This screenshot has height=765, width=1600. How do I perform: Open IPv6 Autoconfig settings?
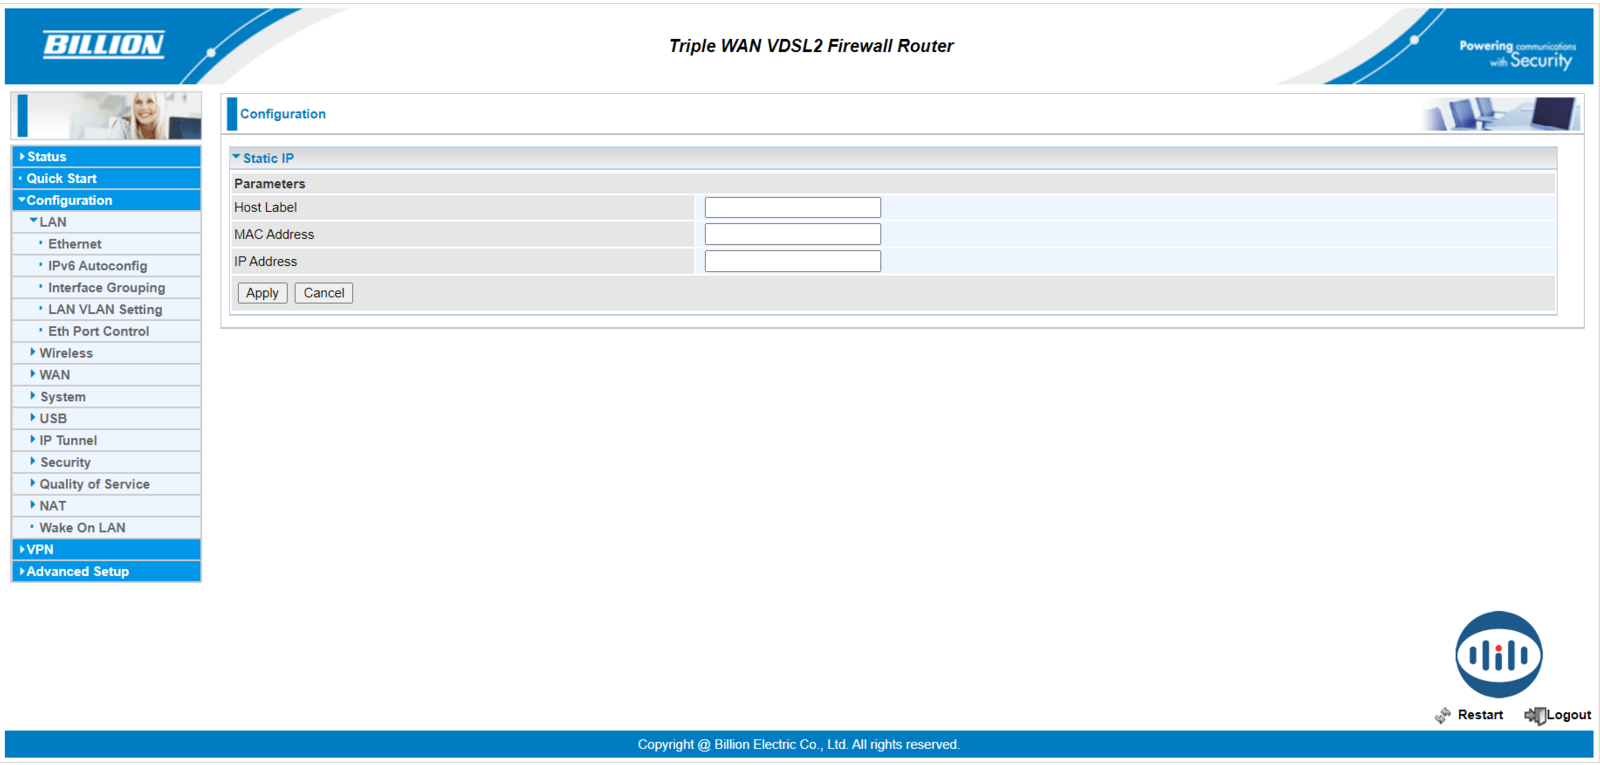(97, 266)
